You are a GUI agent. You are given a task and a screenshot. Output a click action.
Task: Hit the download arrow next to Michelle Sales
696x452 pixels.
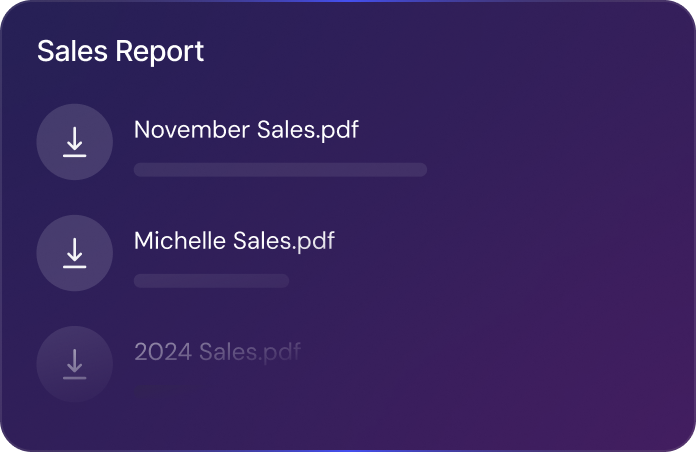74,253
